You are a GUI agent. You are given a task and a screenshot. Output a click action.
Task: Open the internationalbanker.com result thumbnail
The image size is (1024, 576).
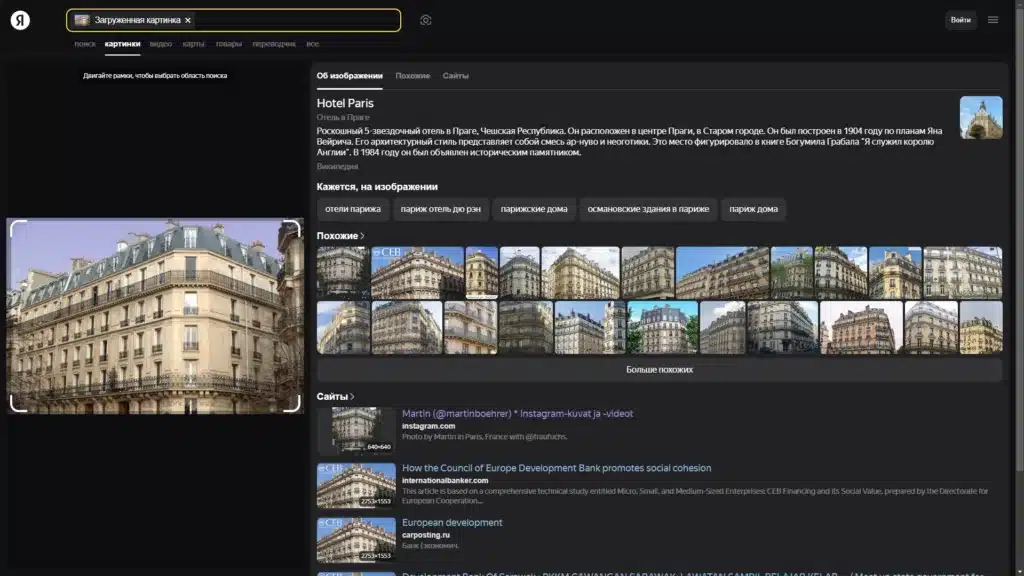(x=356, y=485)
